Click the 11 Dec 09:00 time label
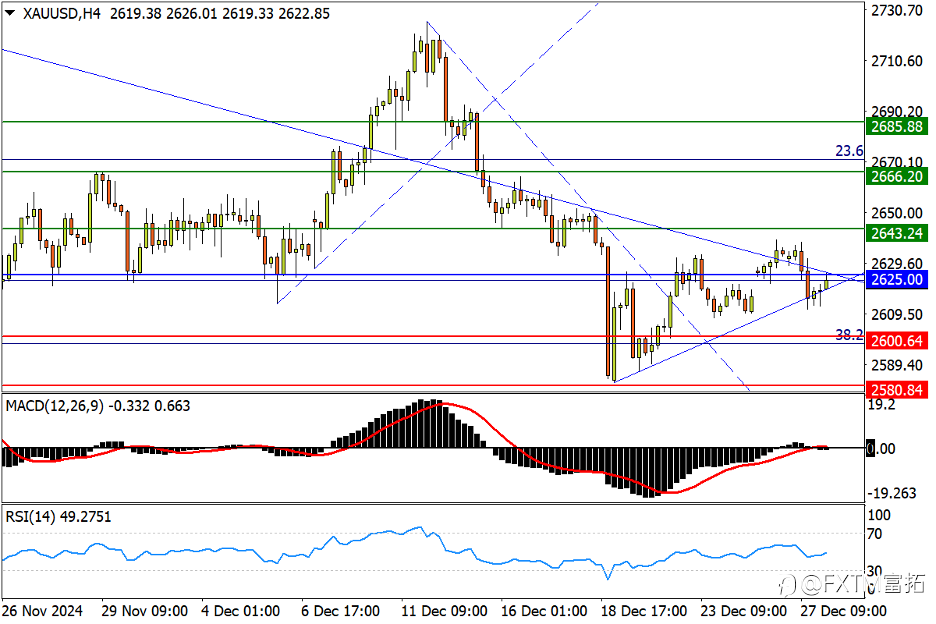Image resolution: width=936 pixels, height=624 pixels. click(x=444, y=611)
